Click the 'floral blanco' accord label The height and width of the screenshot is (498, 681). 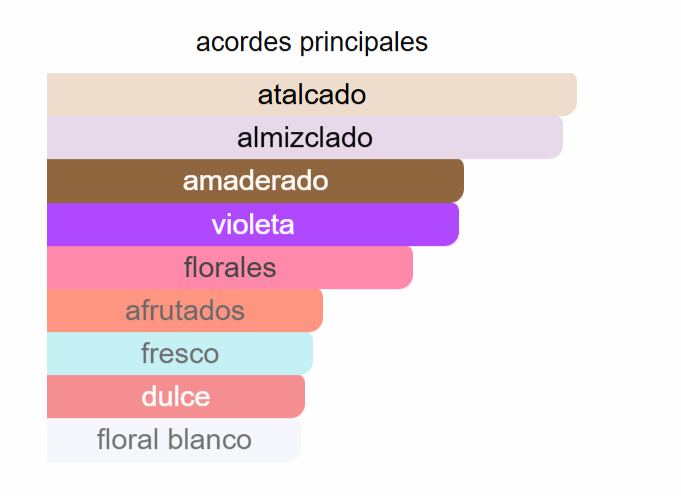(x=174, y=439)
